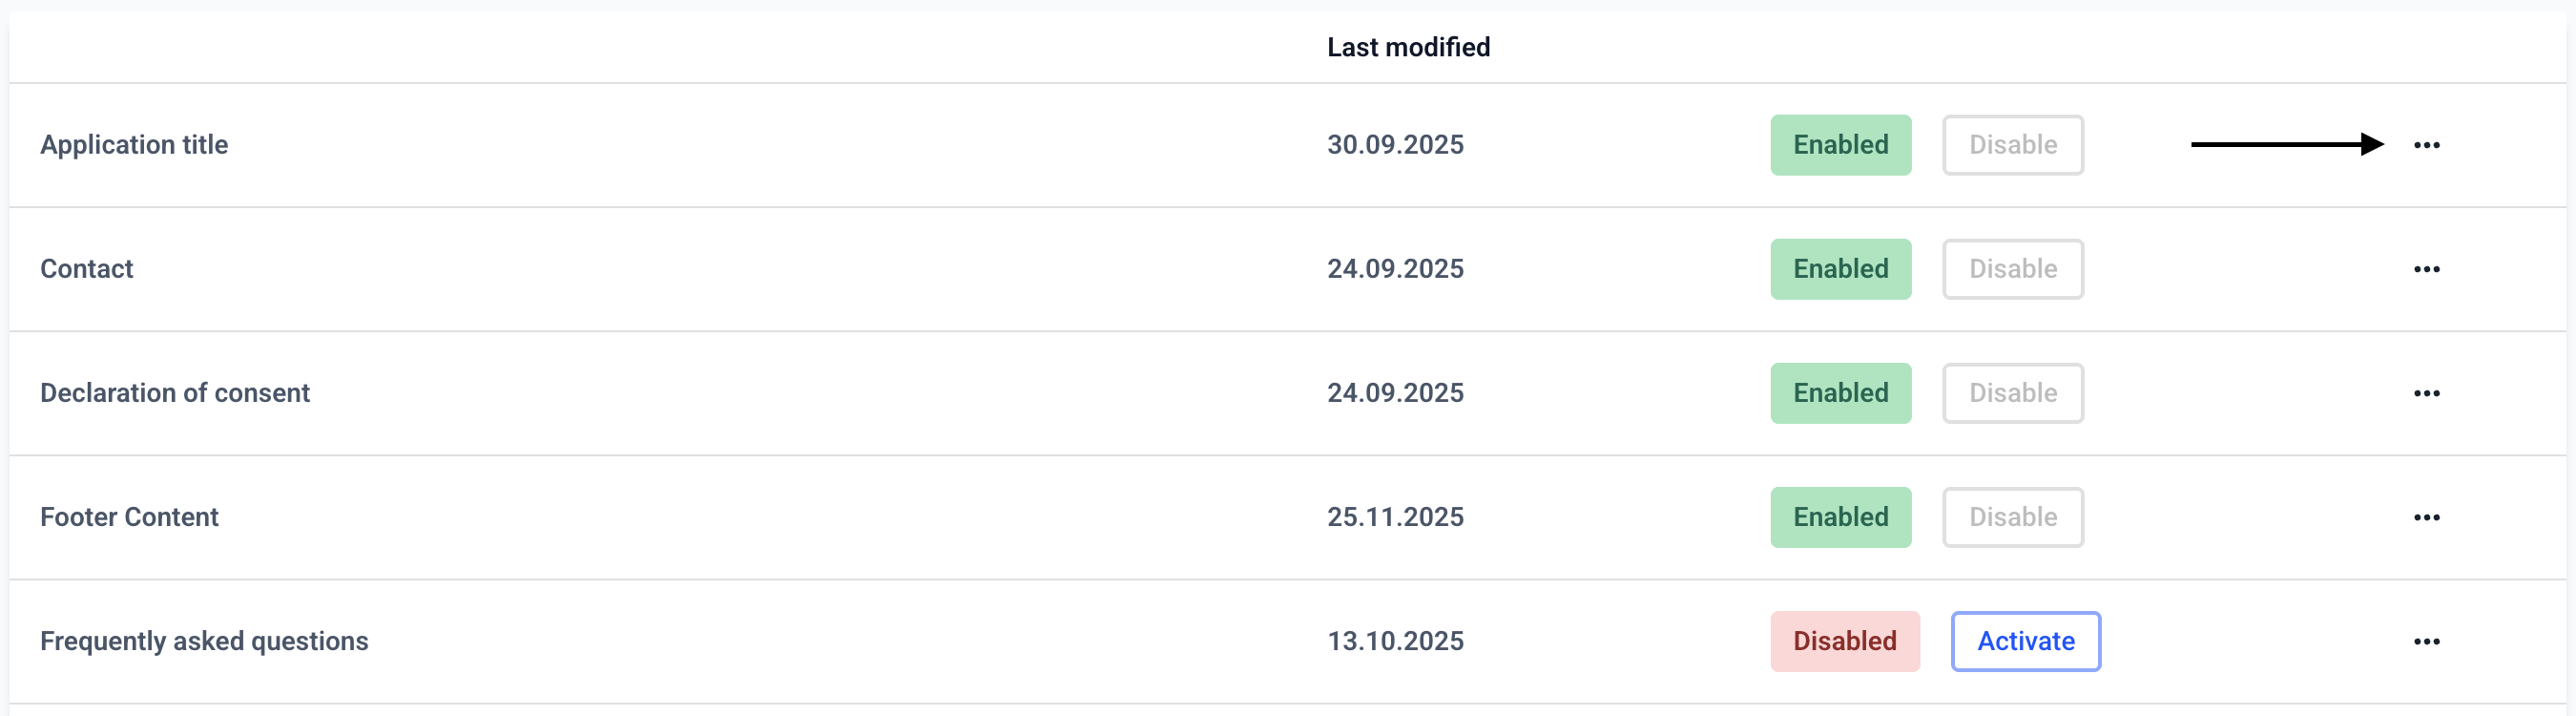The image size is (2576, 716).
Task: Open the three-dot menu for Contact
Action: coord(2426,269)
